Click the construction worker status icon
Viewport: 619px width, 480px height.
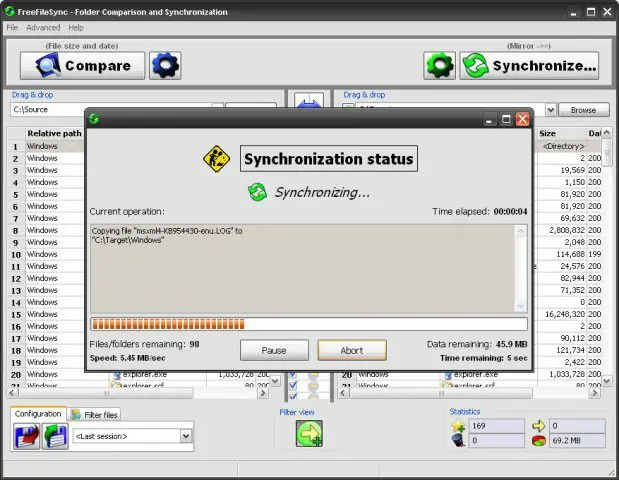[x=216, y=159]
